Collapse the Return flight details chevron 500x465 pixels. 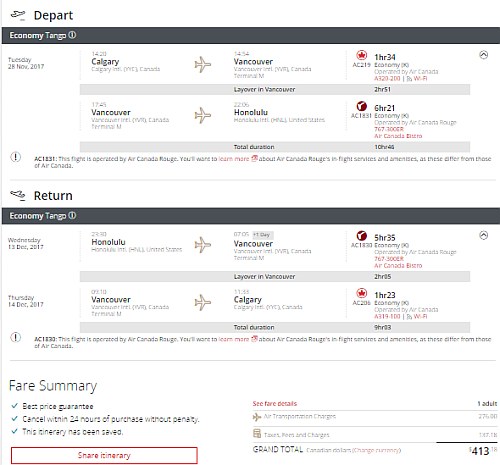click(484, 236)
